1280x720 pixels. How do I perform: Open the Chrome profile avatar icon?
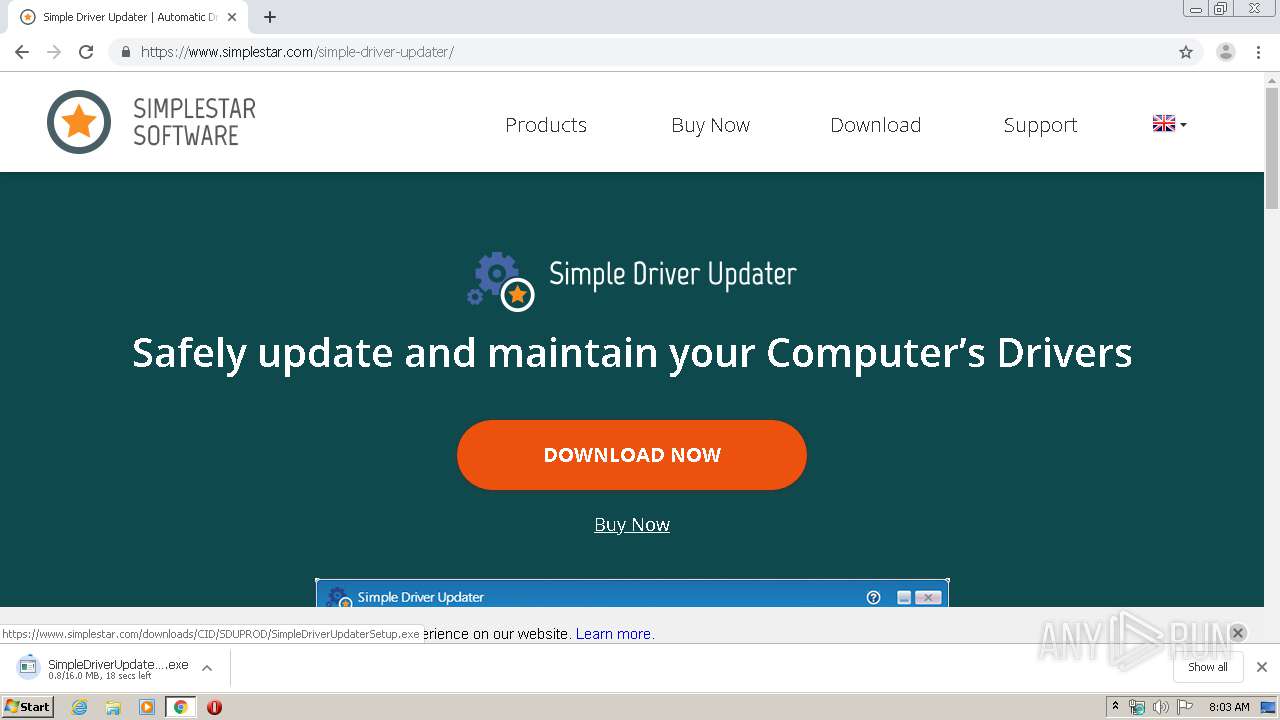pos(1226,52)
